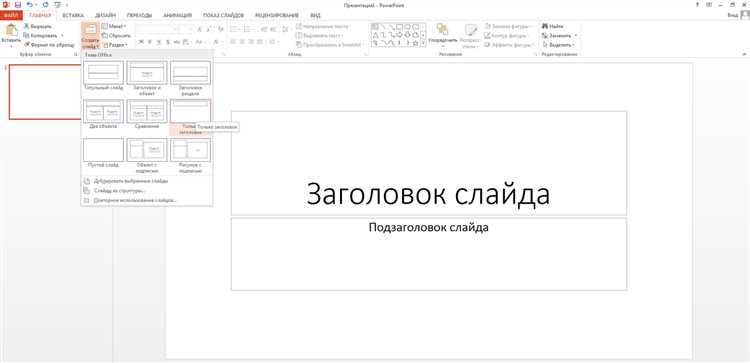The width and height of the screenshot is (750, 363).
Task: Switch to the ПЕРЕХОДЫ tab
Action: [x=139, y=15]
